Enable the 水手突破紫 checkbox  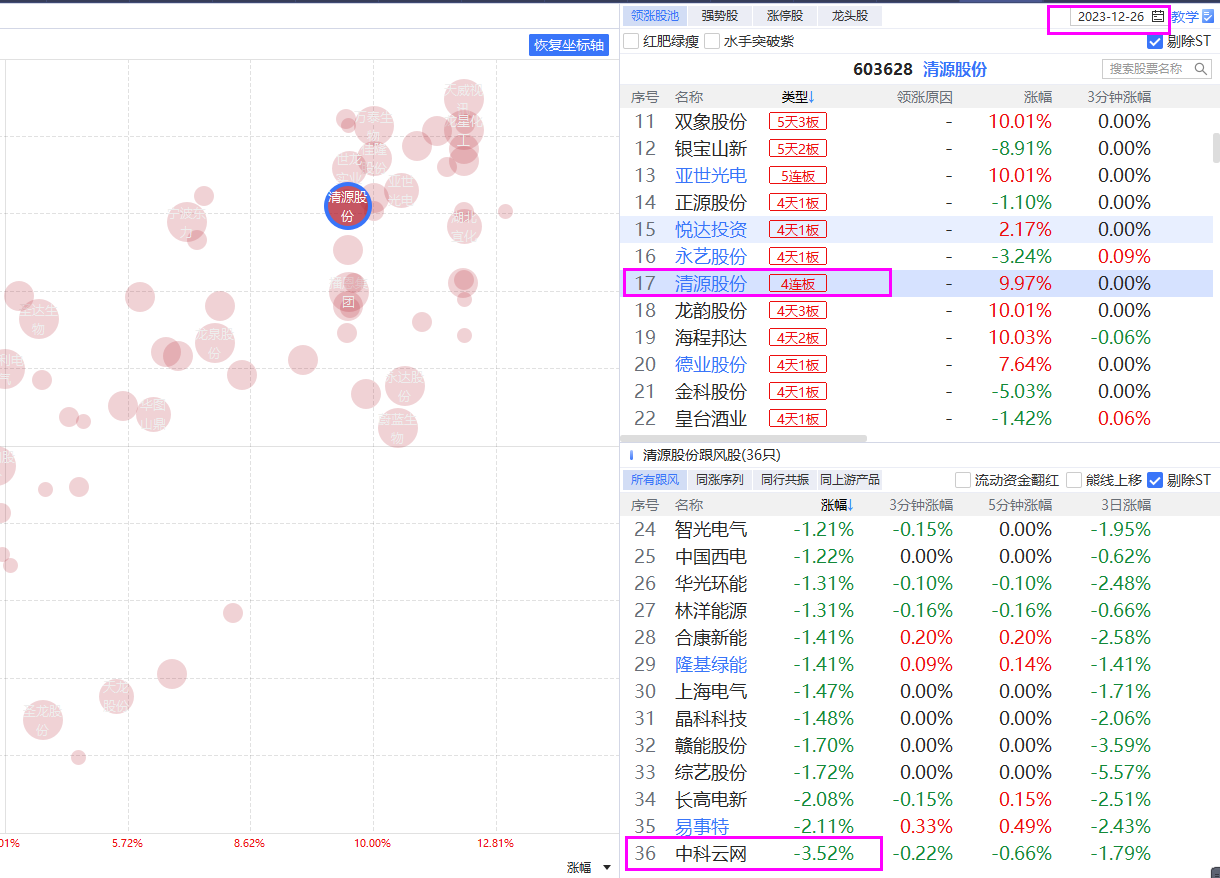click(x=712, y=41)
